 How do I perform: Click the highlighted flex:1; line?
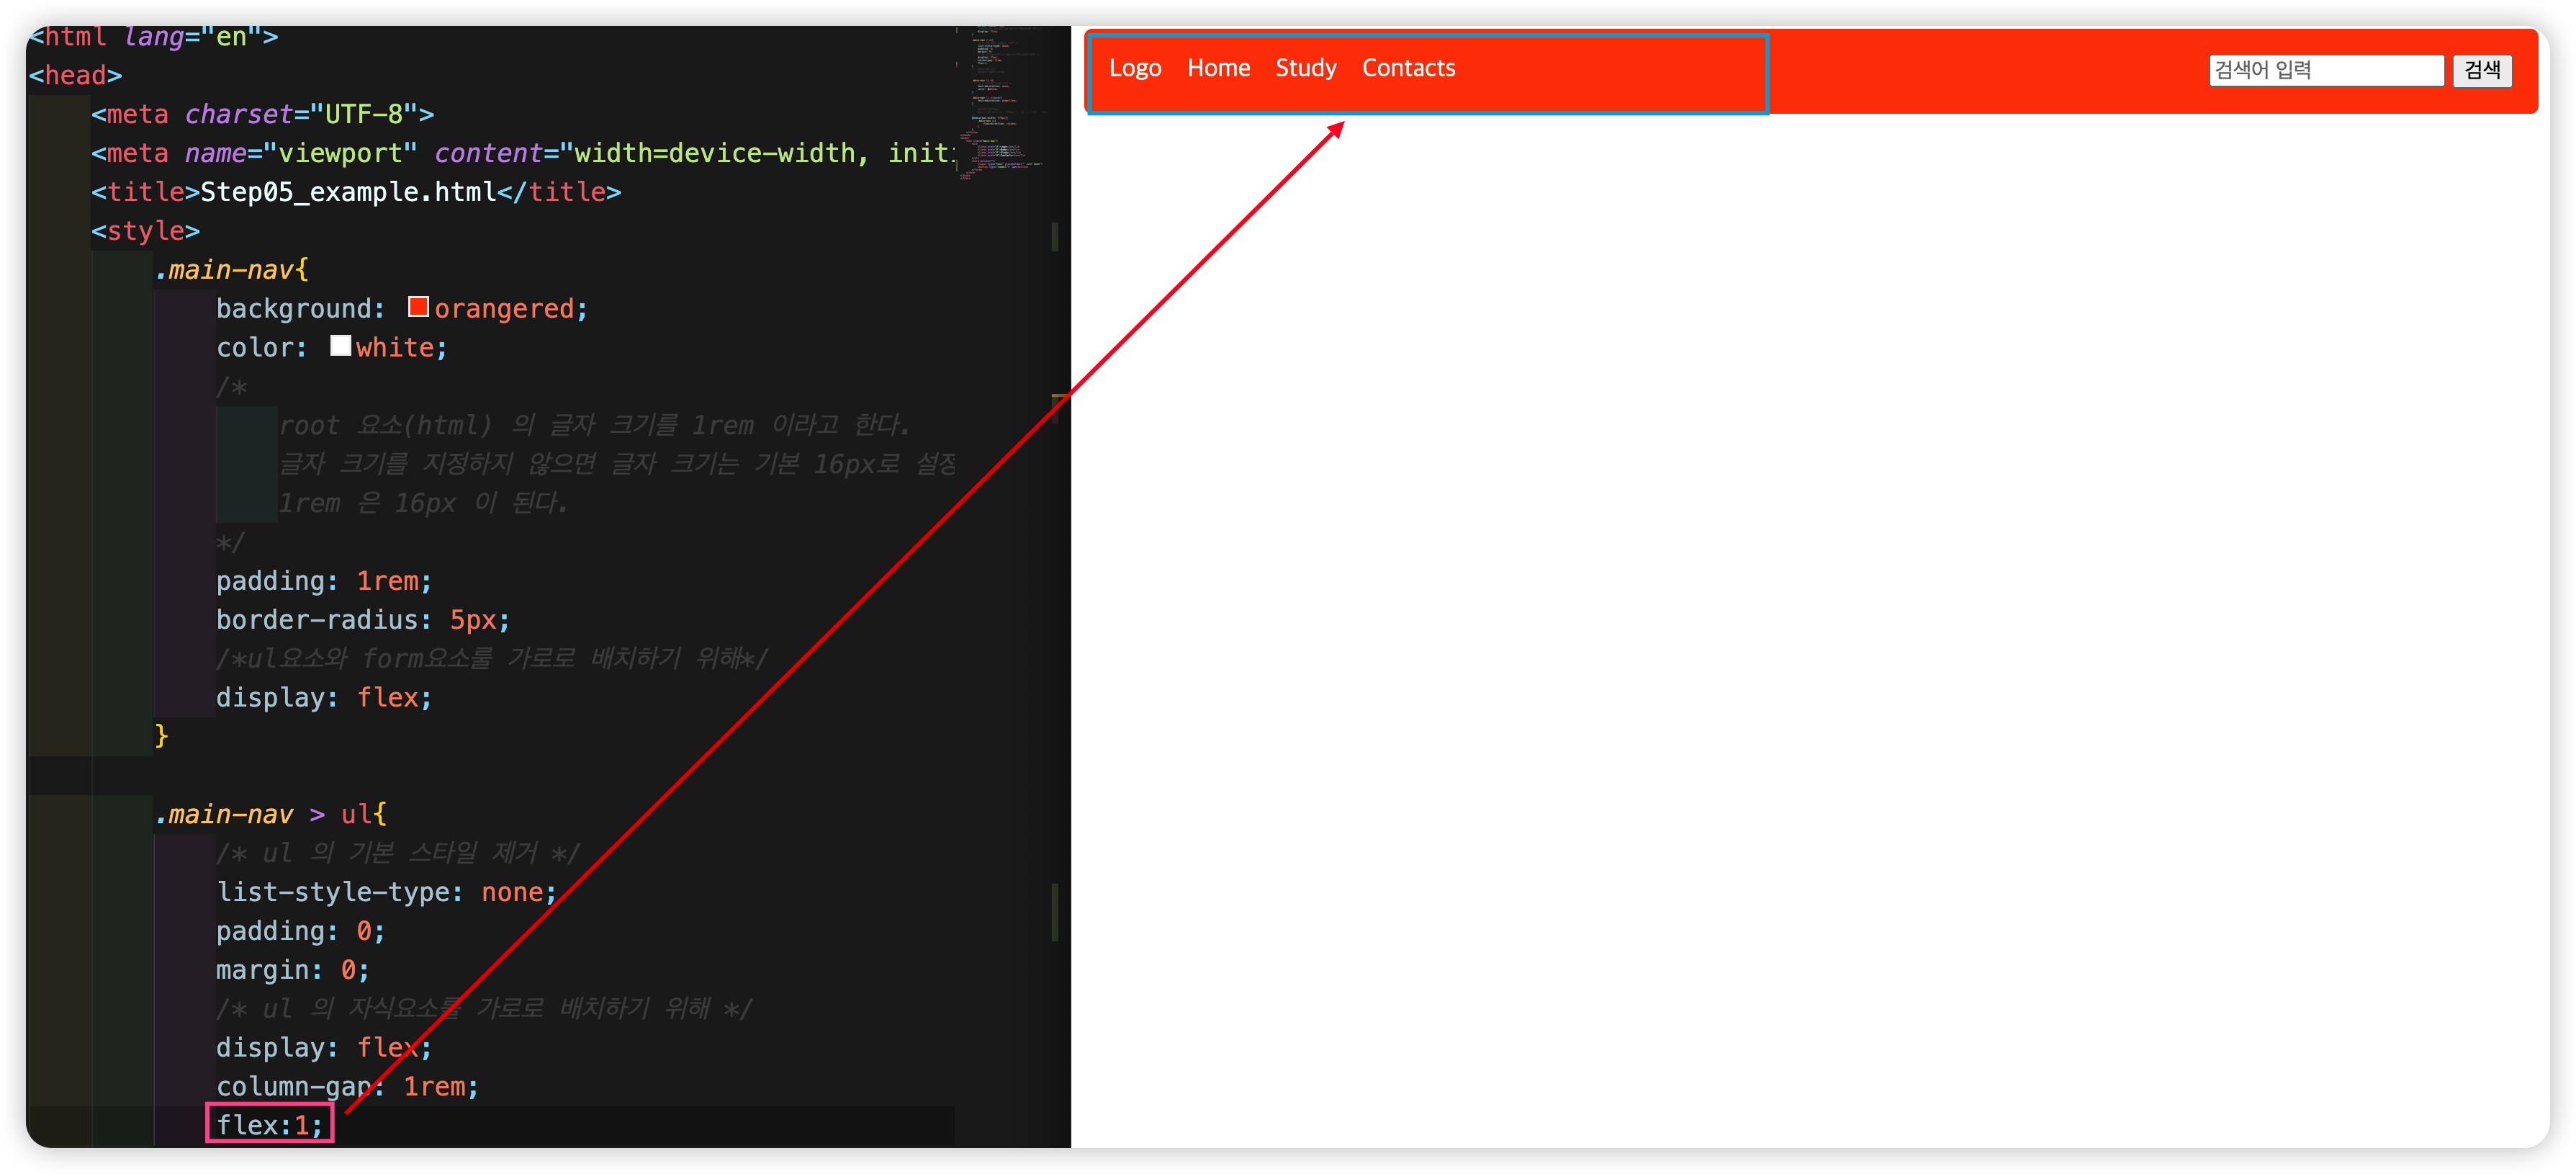(x=269, y=1124)
